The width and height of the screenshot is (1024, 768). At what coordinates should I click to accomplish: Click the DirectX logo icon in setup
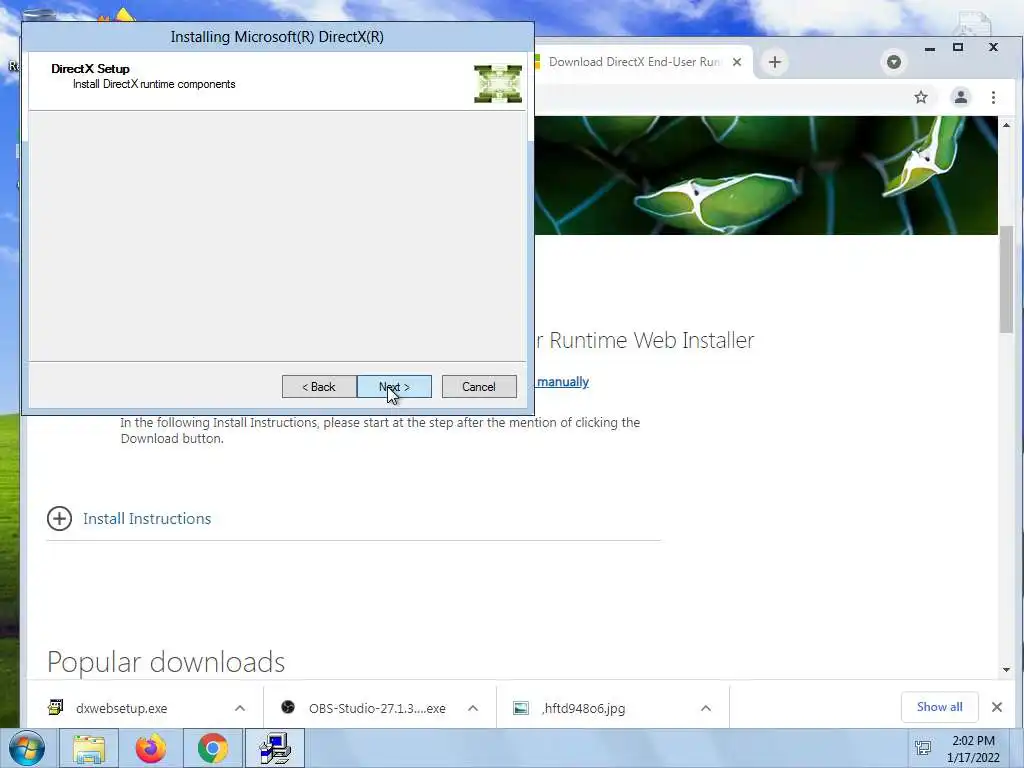point(498,84)
